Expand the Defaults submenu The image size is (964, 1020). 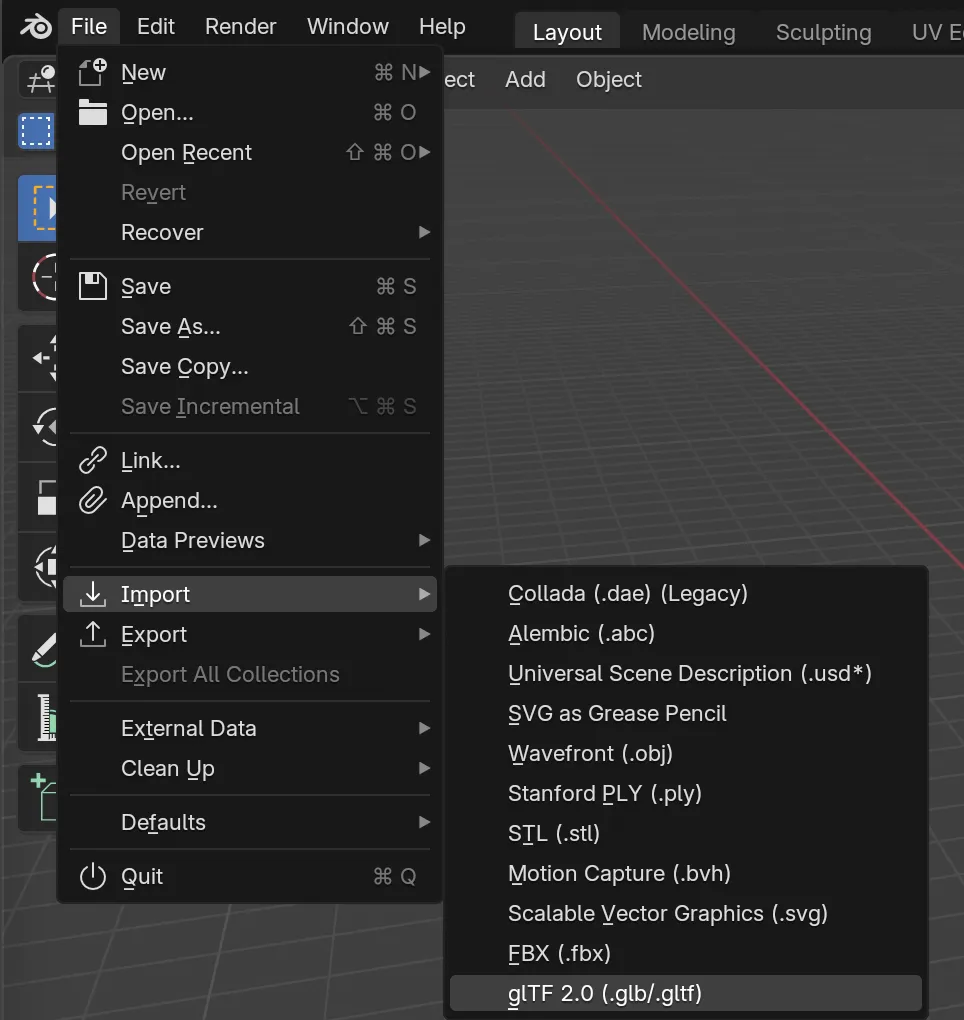click(x=424, y=822)
